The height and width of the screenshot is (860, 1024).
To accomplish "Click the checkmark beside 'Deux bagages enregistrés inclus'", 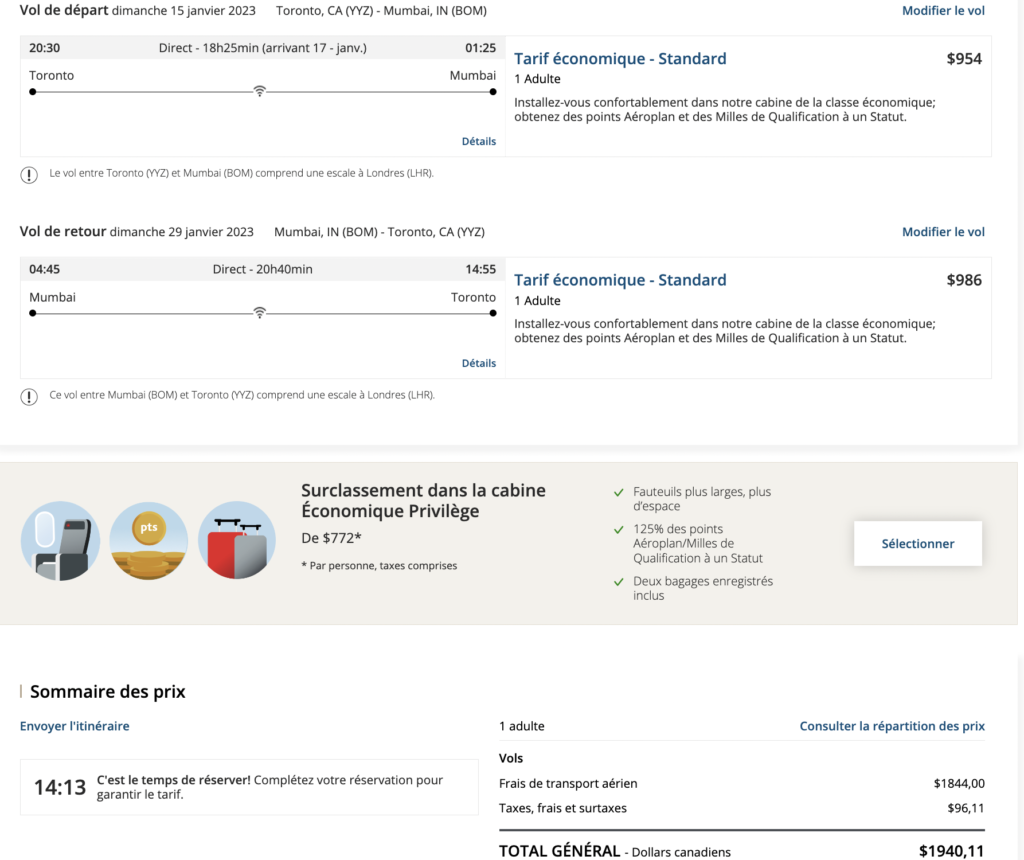I will pyautogui.click(x=620, y=581).
